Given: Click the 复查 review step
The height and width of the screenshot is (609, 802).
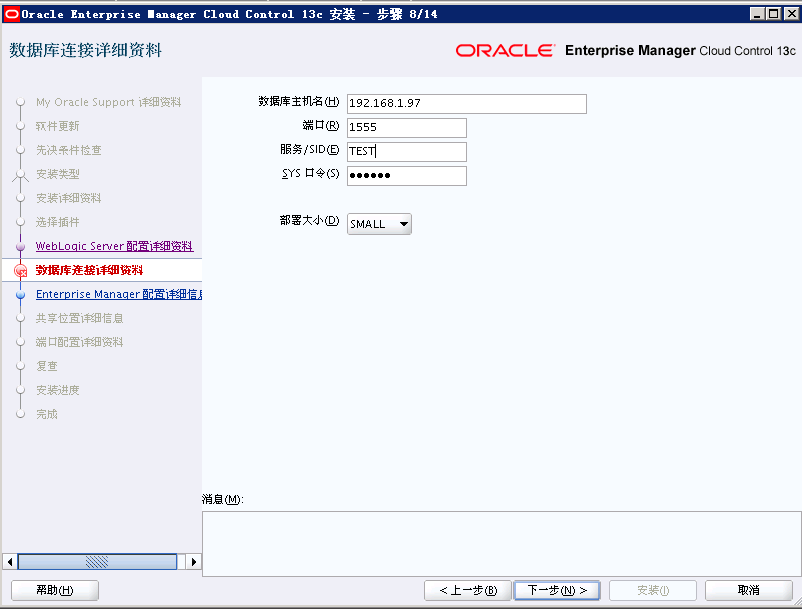Looking at the screenshot, I should click(47, 366).
